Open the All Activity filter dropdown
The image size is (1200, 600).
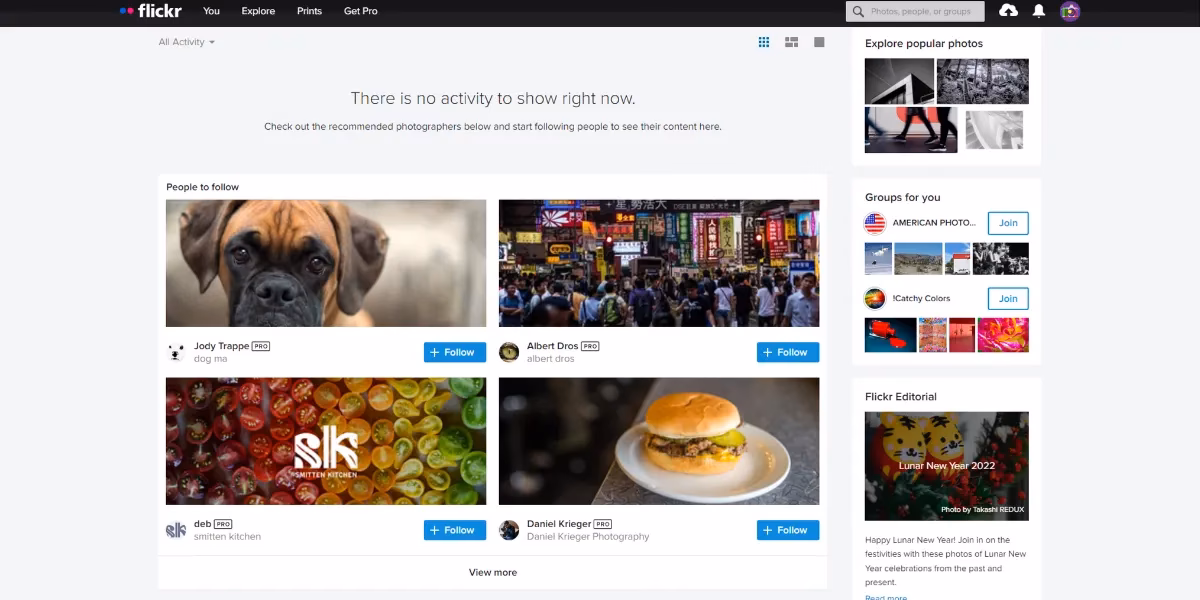185,42
